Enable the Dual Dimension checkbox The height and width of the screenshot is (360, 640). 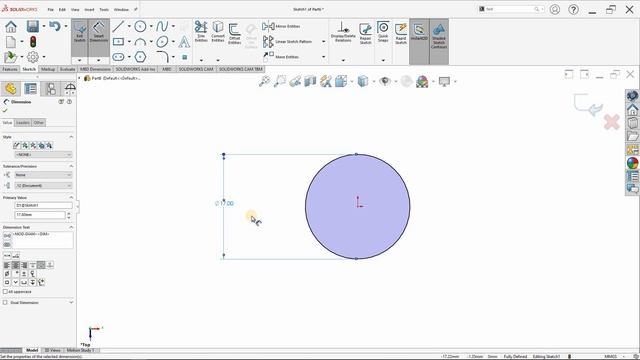pyautogui.click(x=5, y=303)
